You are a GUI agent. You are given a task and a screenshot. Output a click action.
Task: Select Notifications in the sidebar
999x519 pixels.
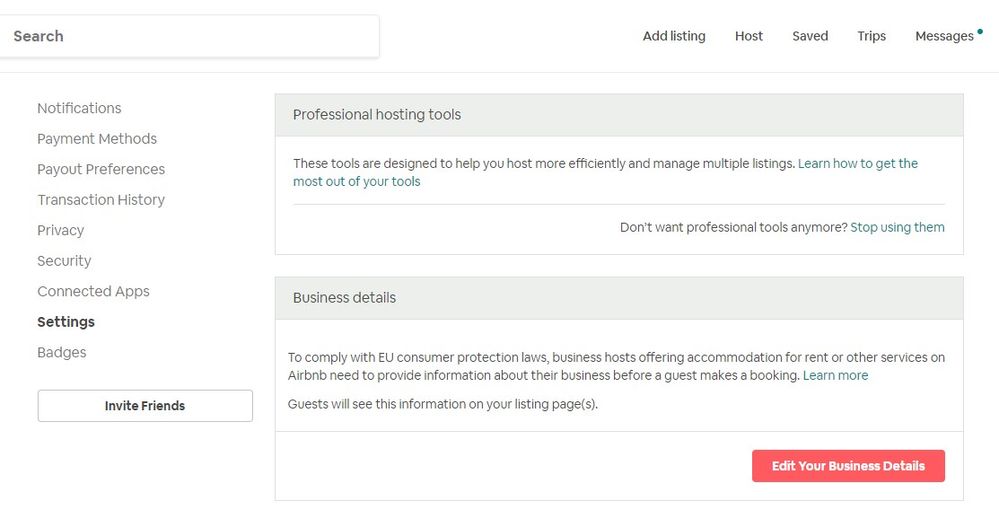tap(79, 108)
